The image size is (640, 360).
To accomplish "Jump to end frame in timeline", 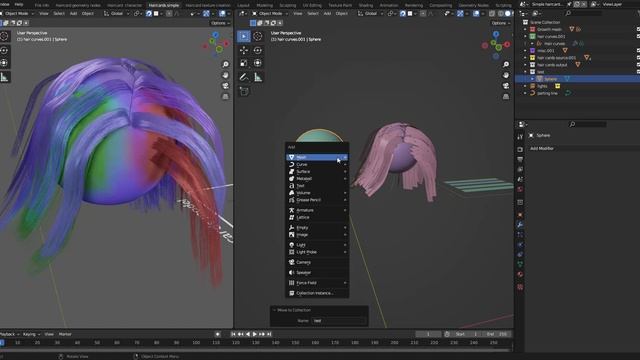I will (269, 334).
